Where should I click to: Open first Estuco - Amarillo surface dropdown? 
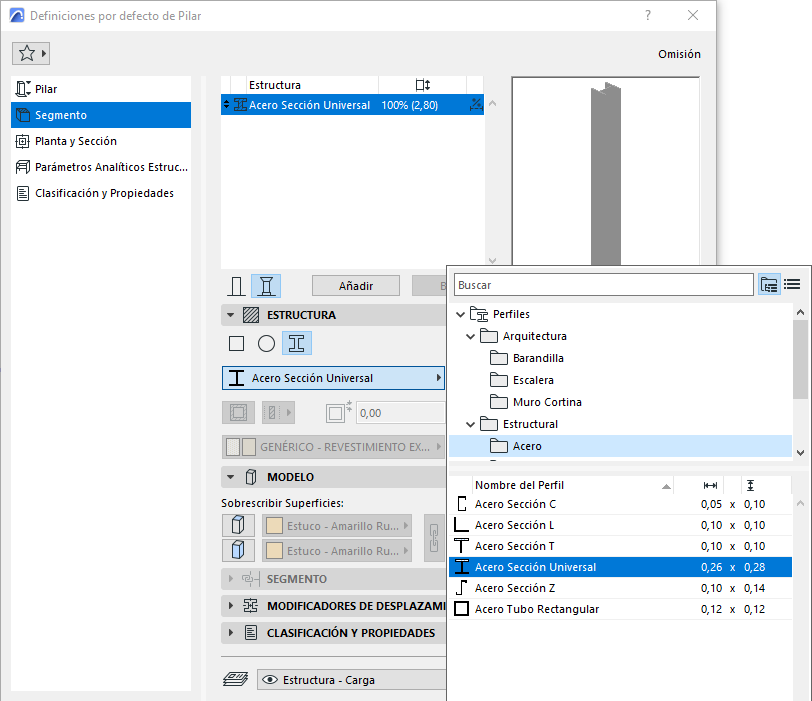pos(337,525)
